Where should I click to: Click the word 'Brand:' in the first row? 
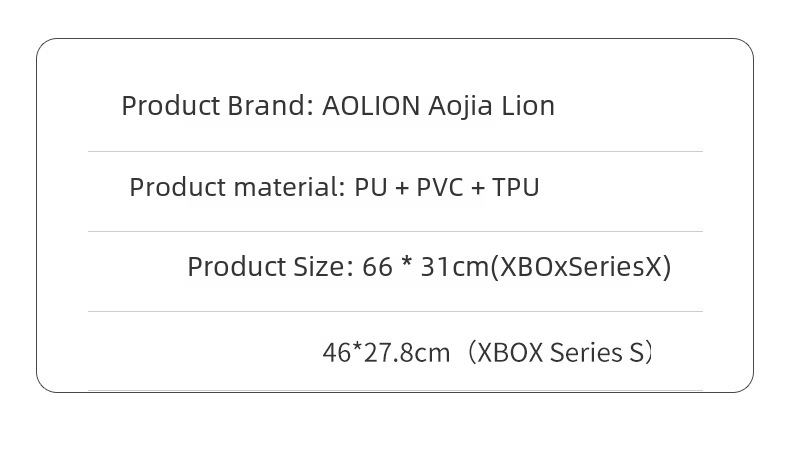[271, 106]
